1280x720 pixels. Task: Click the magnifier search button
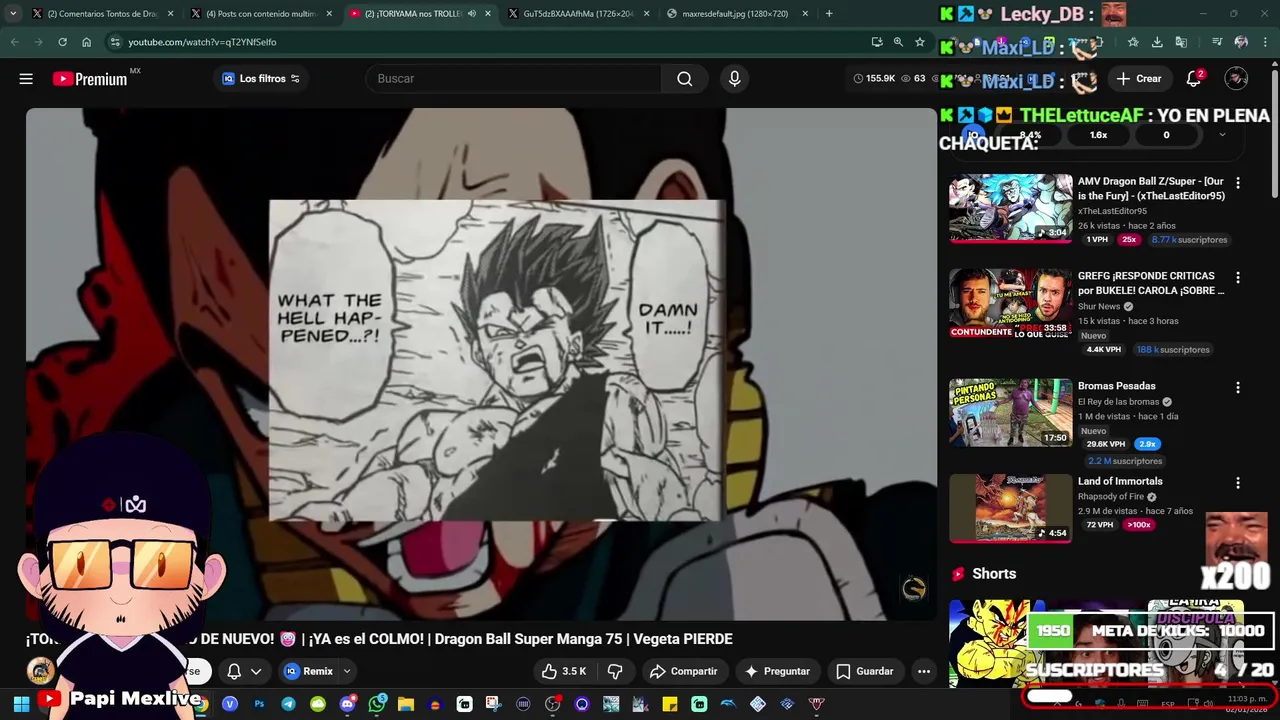[x=685, y=79]
